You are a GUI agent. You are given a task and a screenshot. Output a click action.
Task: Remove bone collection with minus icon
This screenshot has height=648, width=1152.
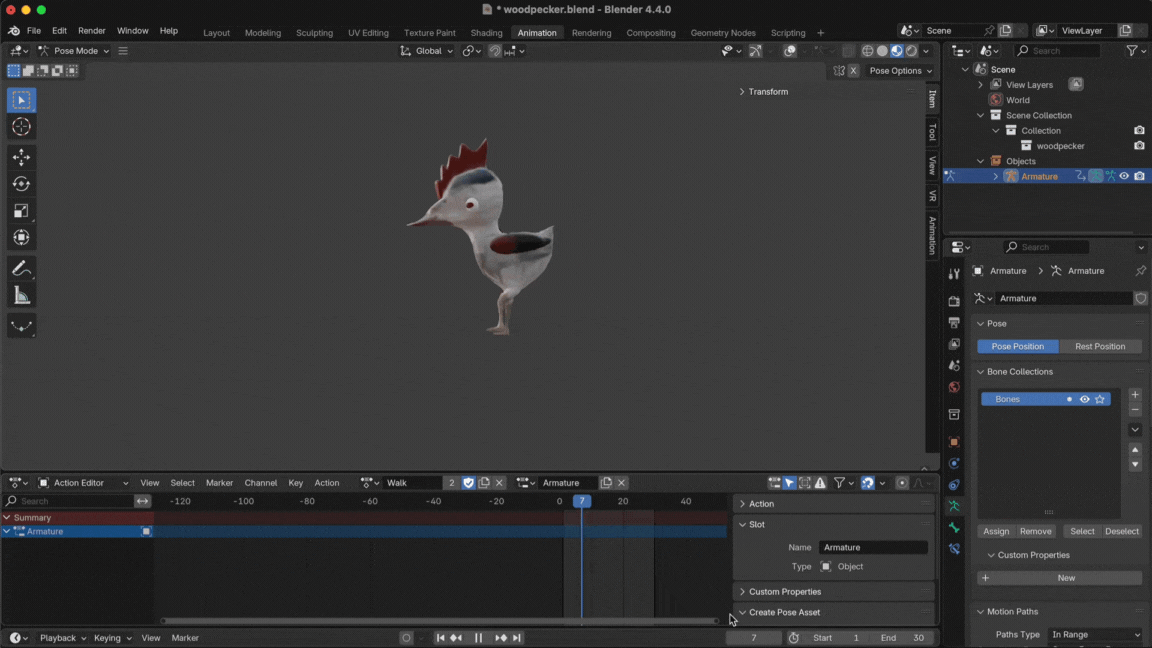(1135, 410)
